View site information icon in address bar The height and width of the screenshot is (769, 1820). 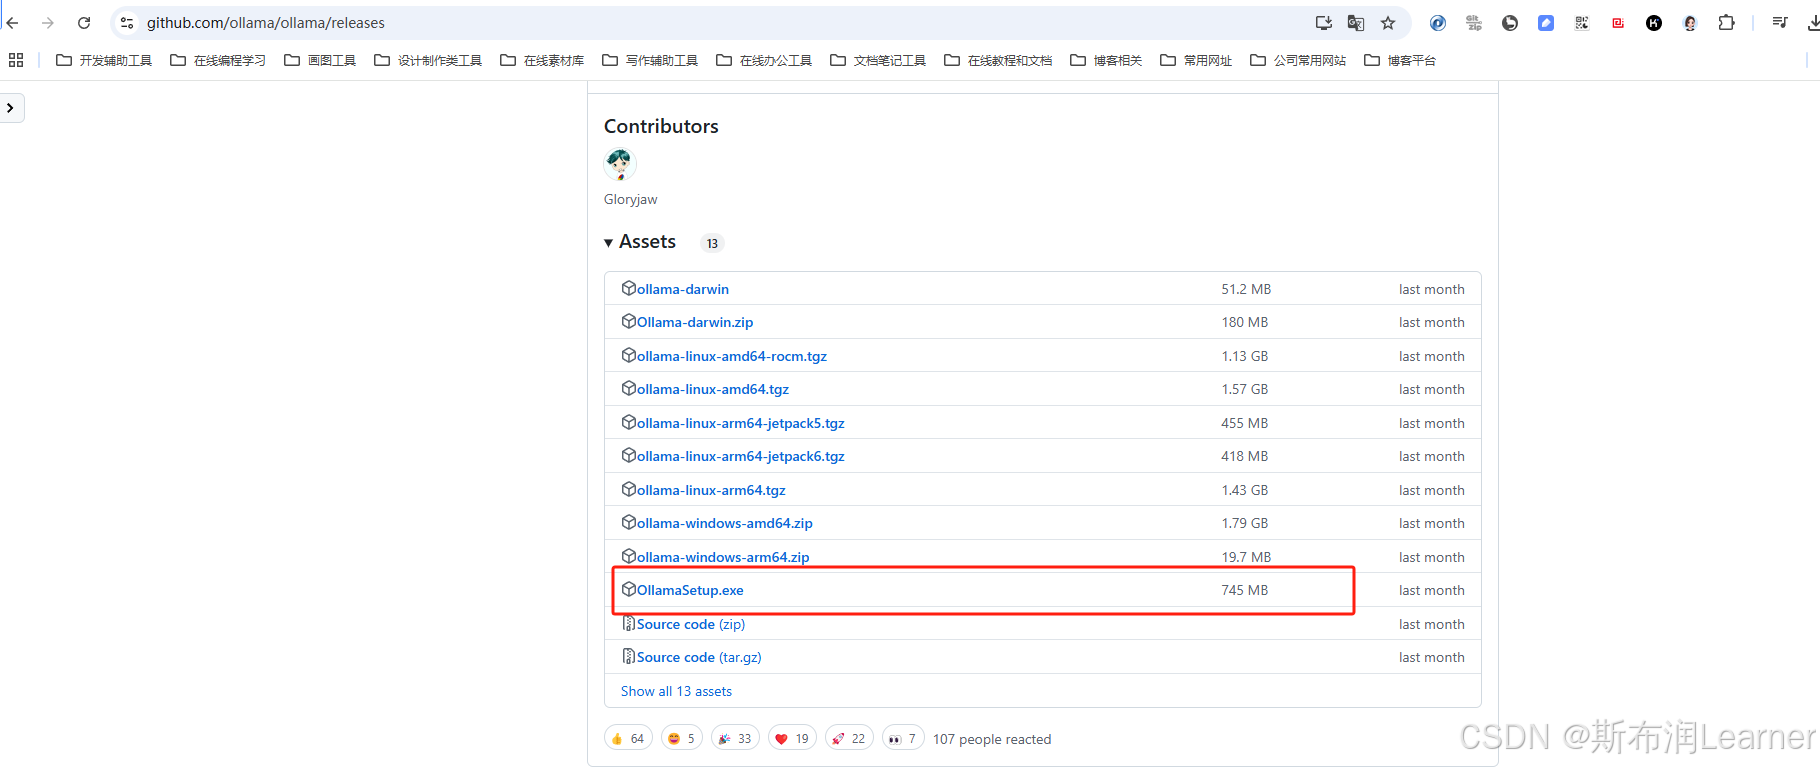(x=127, y=22)
